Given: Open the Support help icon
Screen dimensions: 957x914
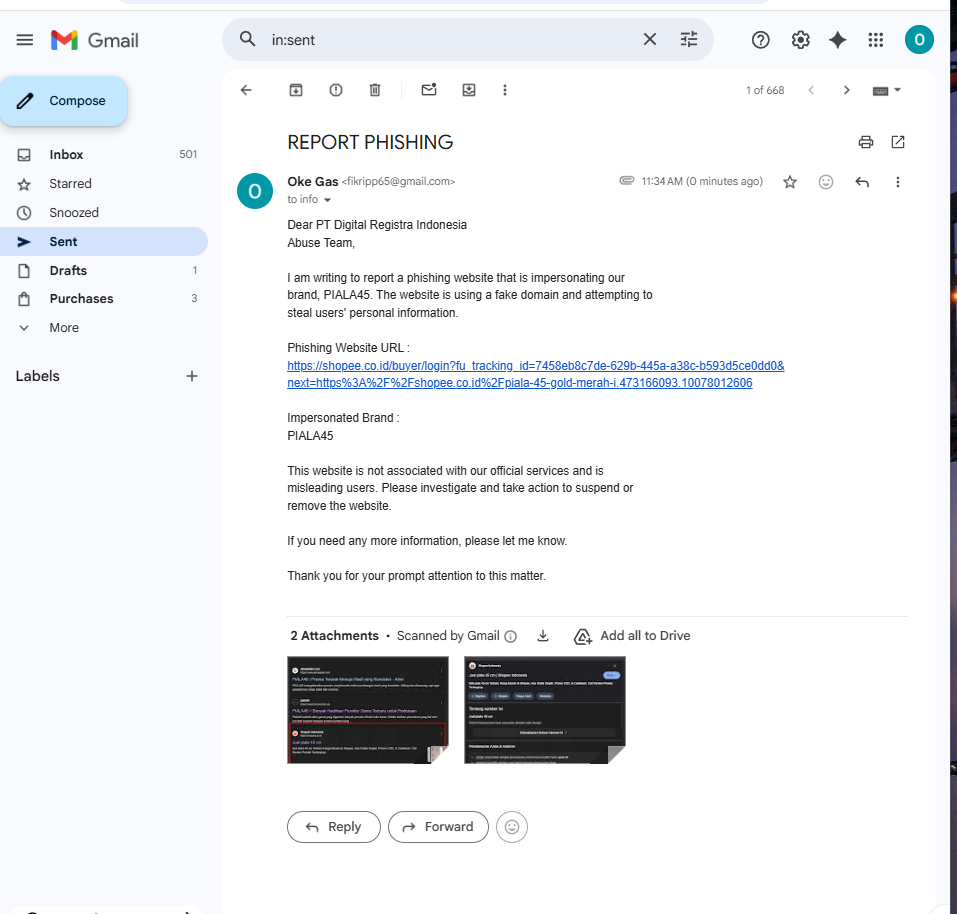Looking at the screenshot, I should (760, 40).
